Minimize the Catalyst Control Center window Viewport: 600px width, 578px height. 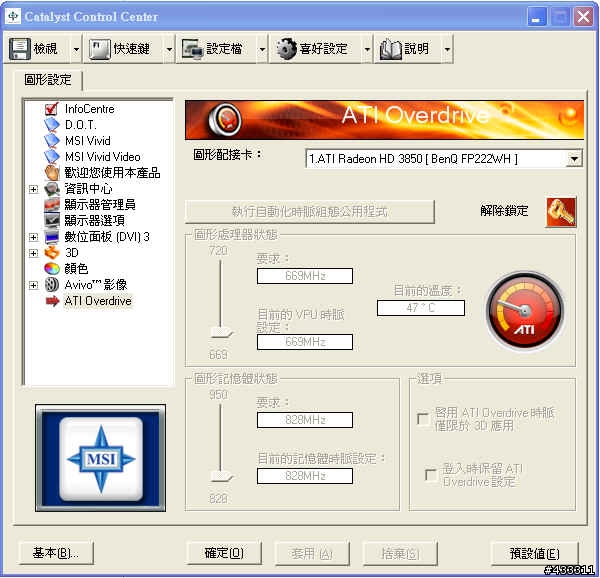pyautogui.click(x=536, y=17)
